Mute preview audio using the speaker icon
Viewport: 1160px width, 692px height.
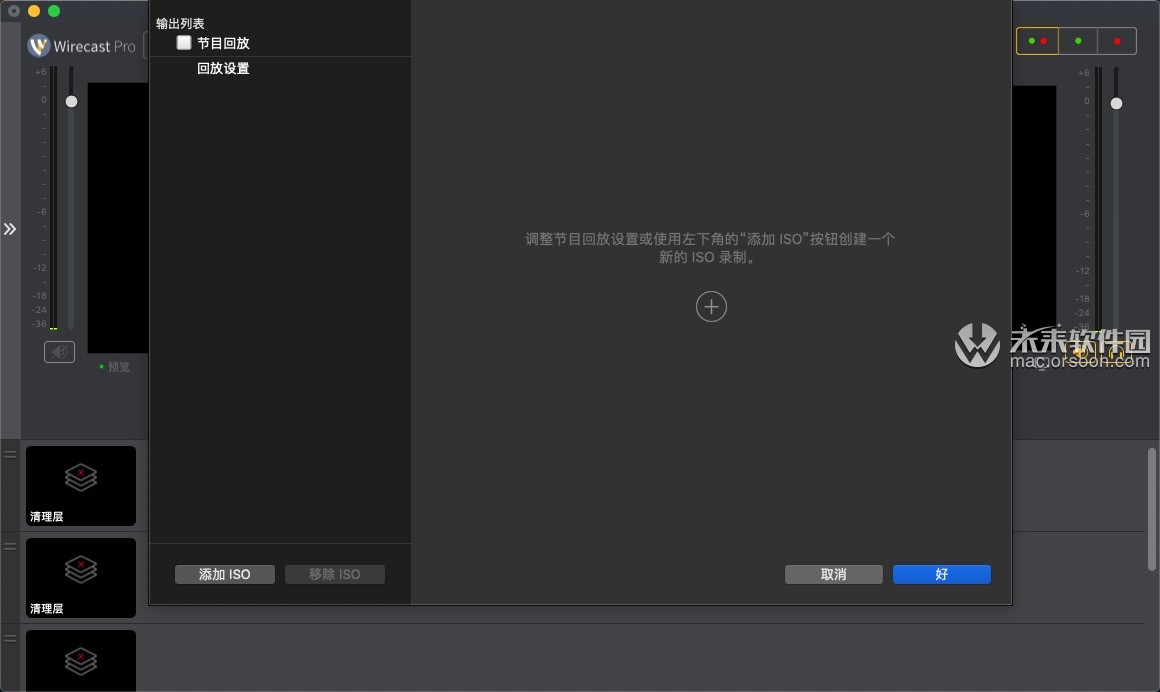(59, 351)
